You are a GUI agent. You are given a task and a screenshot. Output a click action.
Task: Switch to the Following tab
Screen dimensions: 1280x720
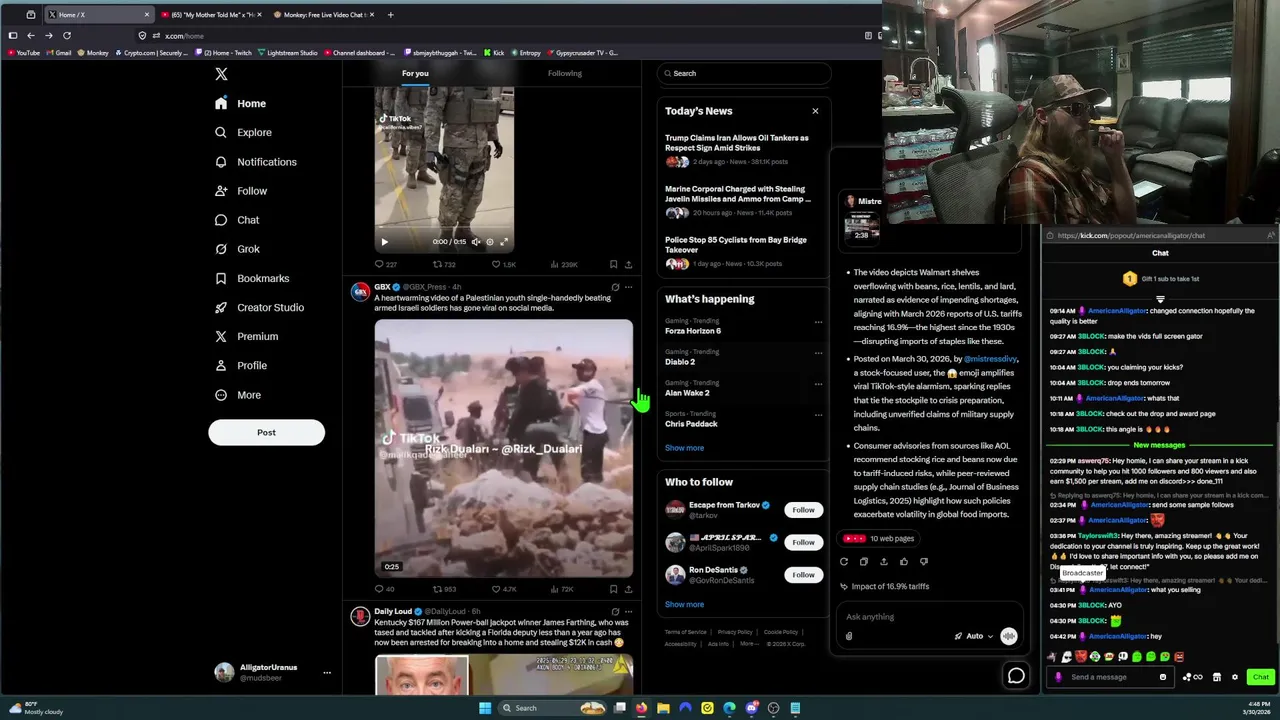coord(565,73)
